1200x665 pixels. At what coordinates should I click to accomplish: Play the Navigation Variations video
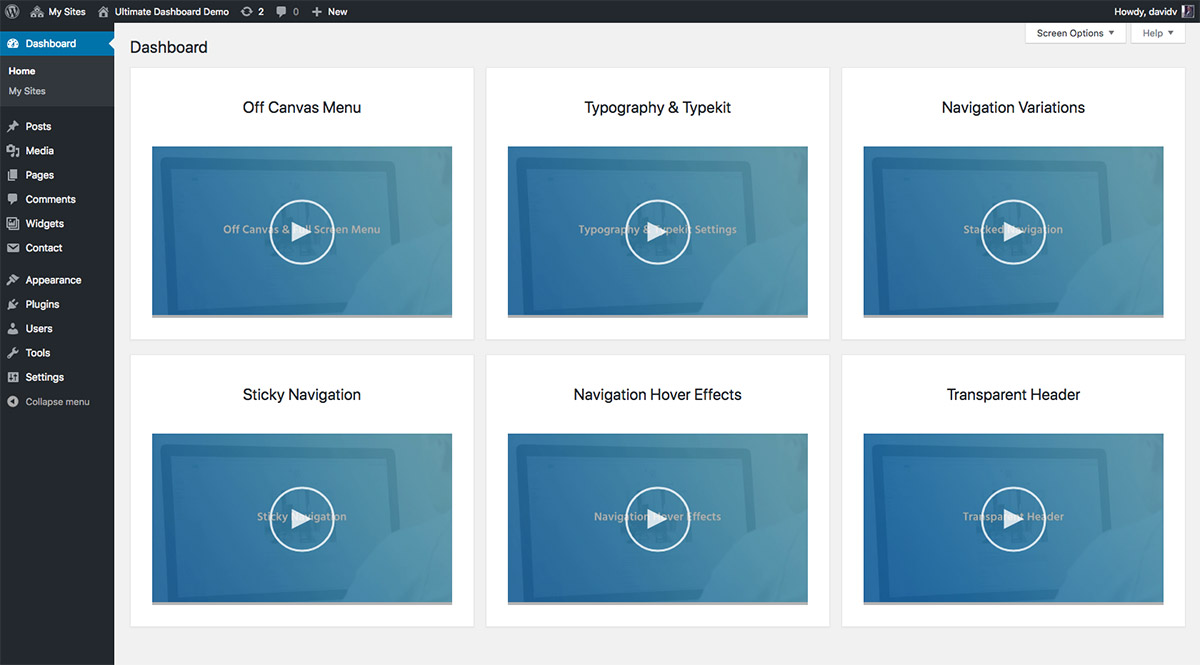pyautogui.click(x=1013, y=232)
